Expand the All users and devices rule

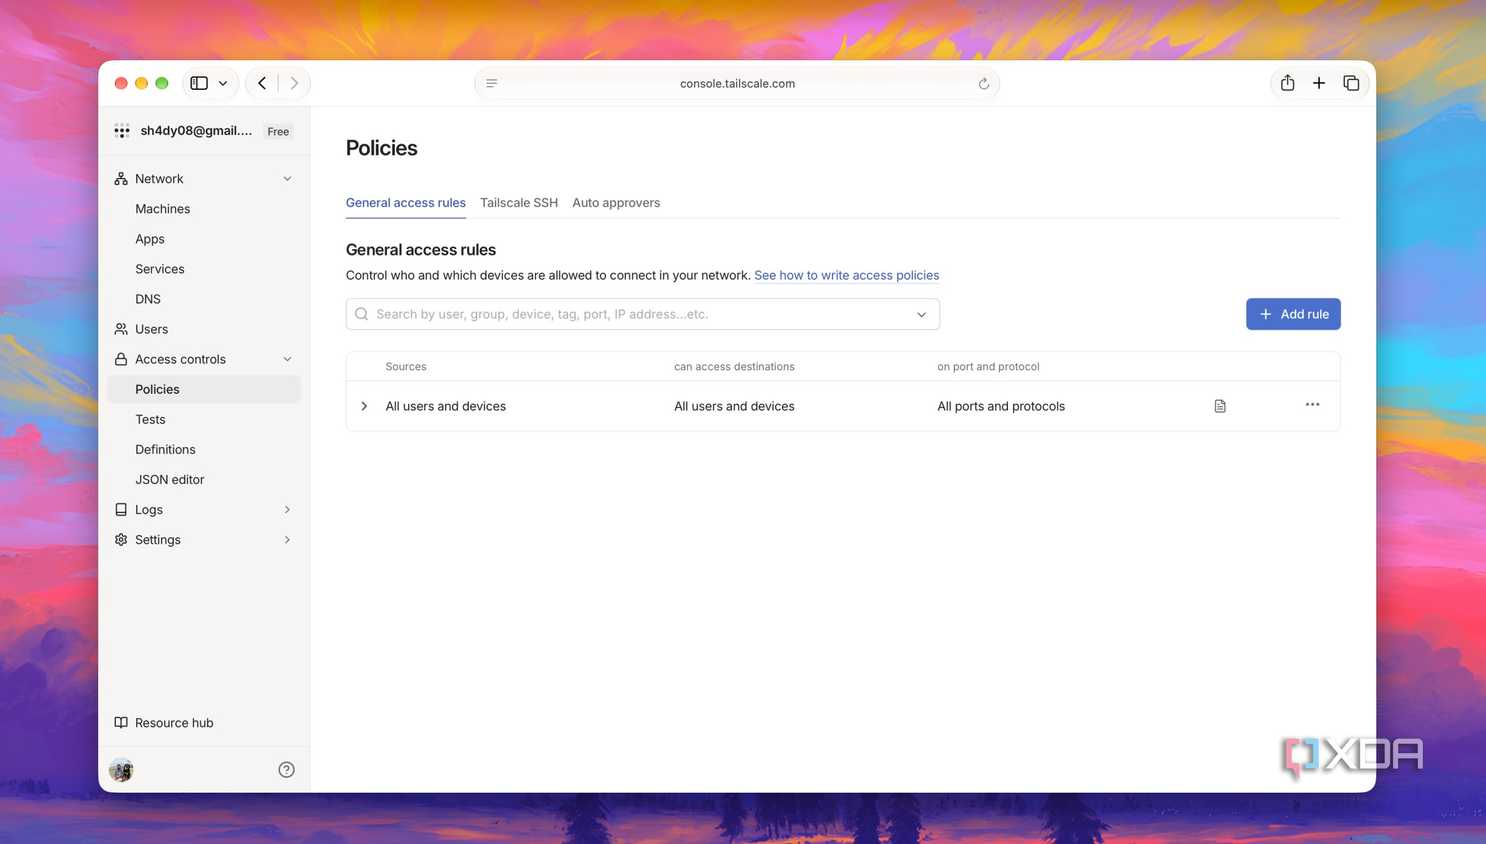[x=364, y=406]
